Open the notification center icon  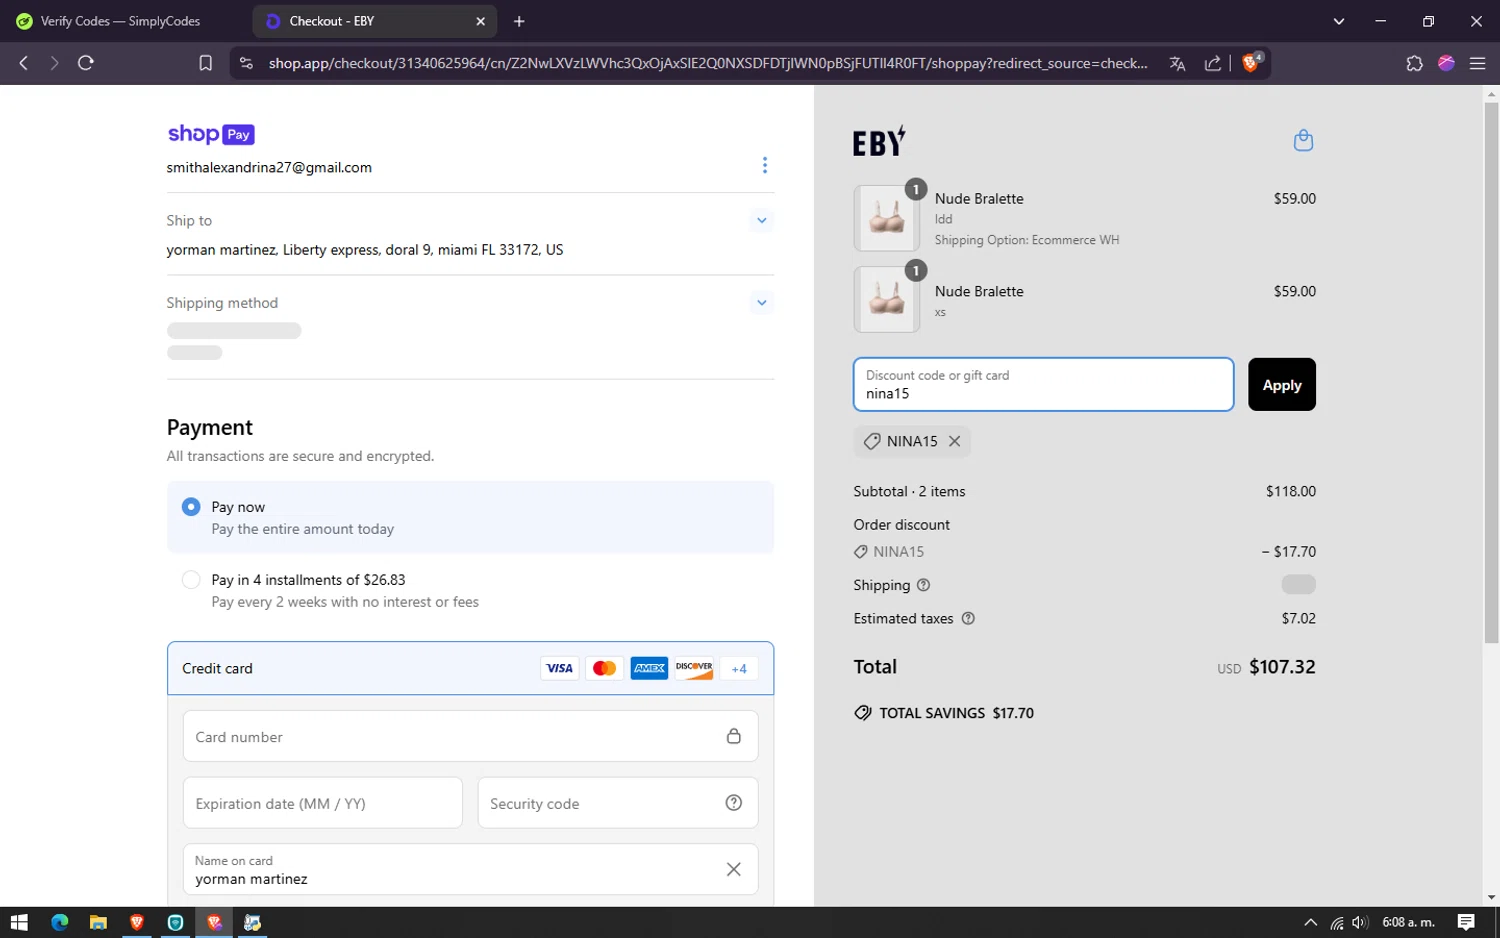[x=1466, y=922]
